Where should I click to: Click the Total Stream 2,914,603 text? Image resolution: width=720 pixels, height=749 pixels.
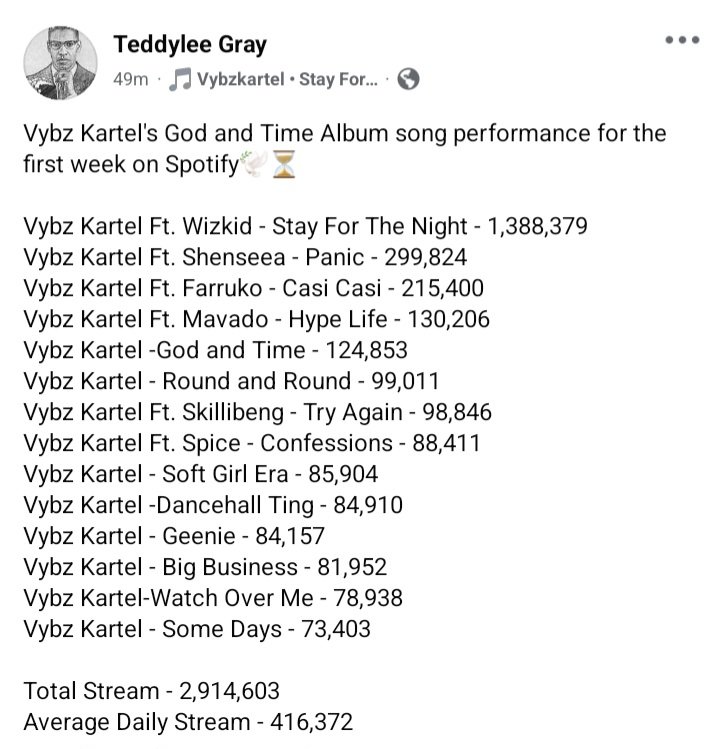tap(151, 691)
